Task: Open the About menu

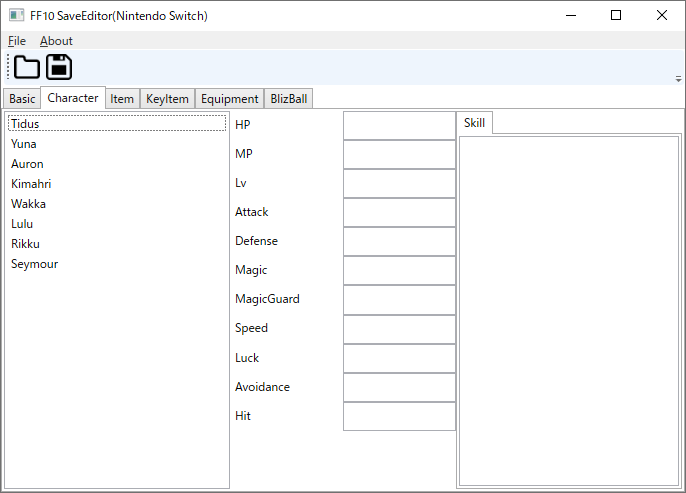Action: pos(56,41)
